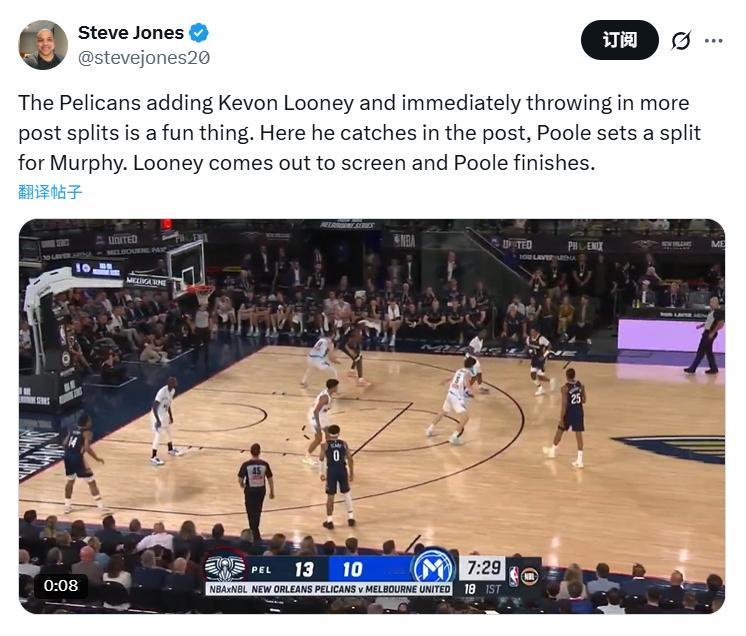746x636 pixels.
Task: Open Steve Jones profile avatar
Action: click(43, 45)
